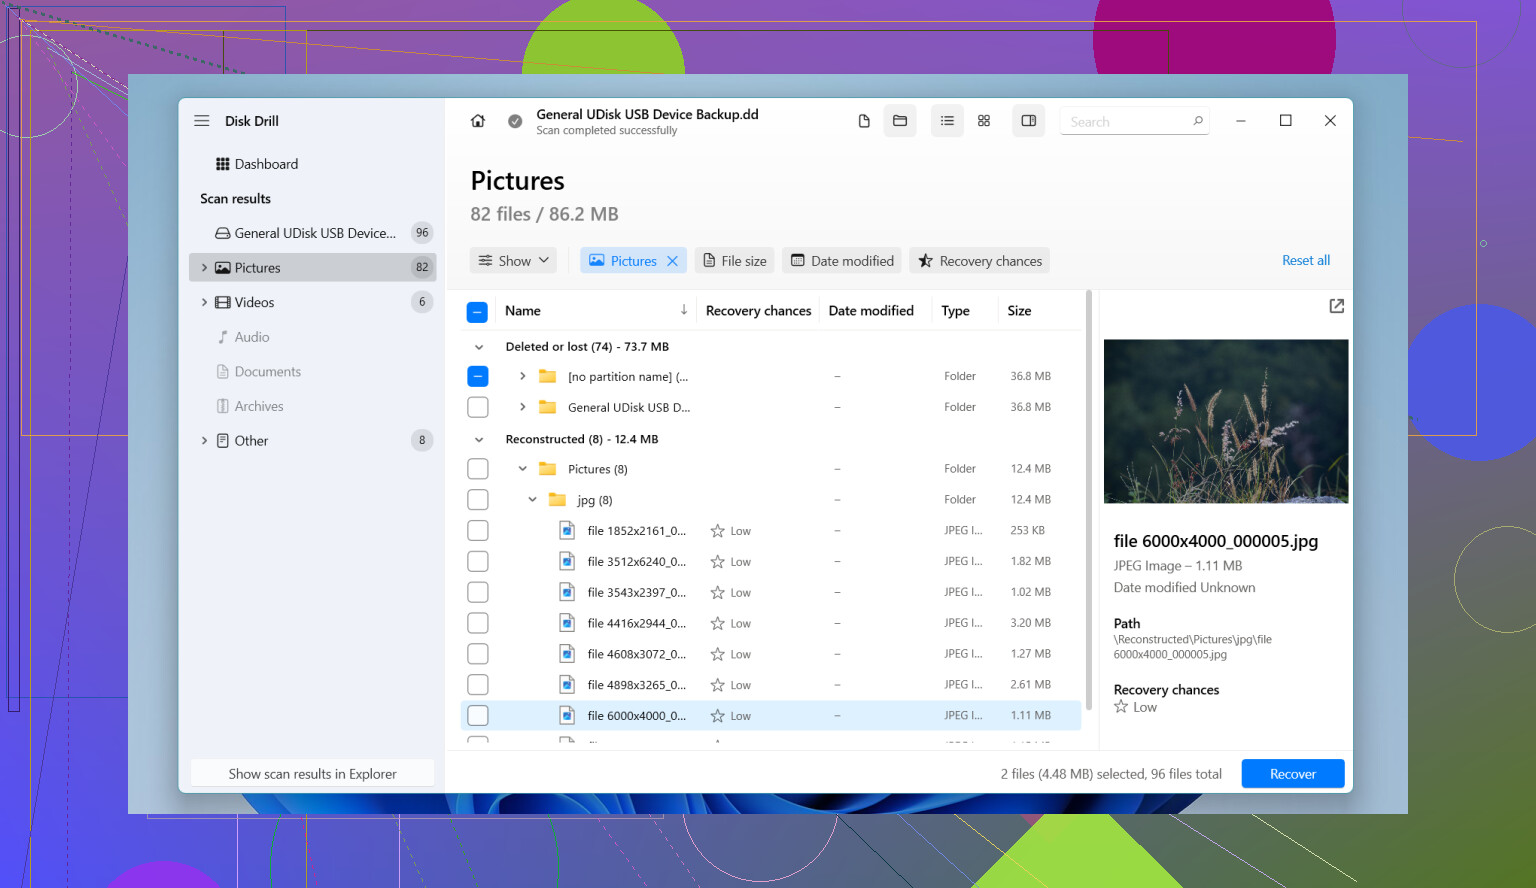Select the file 4898x3265_0... row name

tap(637, 685)
